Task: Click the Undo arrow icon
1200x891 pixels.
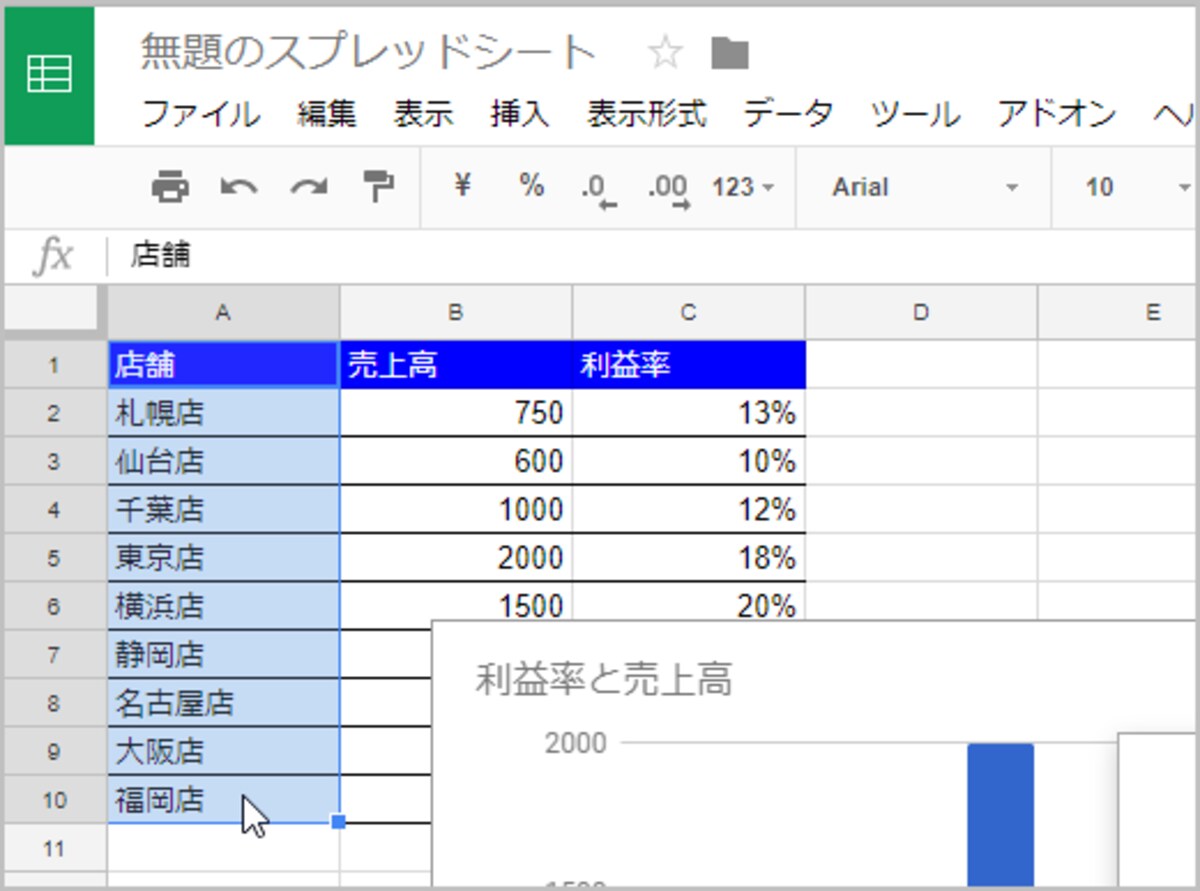Action: click(x=239, y=187)
